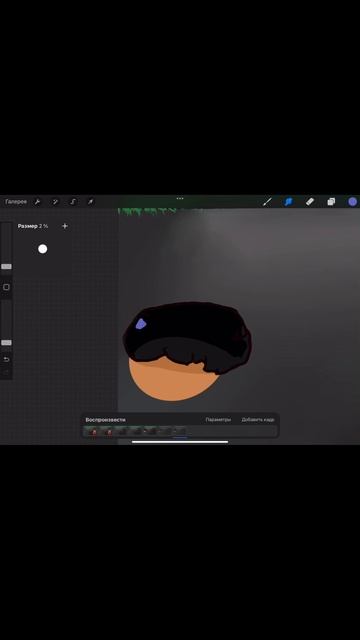Select the last highlighted frame in the timeline
This screenshot has height=640, width=360.
(180, 431)
